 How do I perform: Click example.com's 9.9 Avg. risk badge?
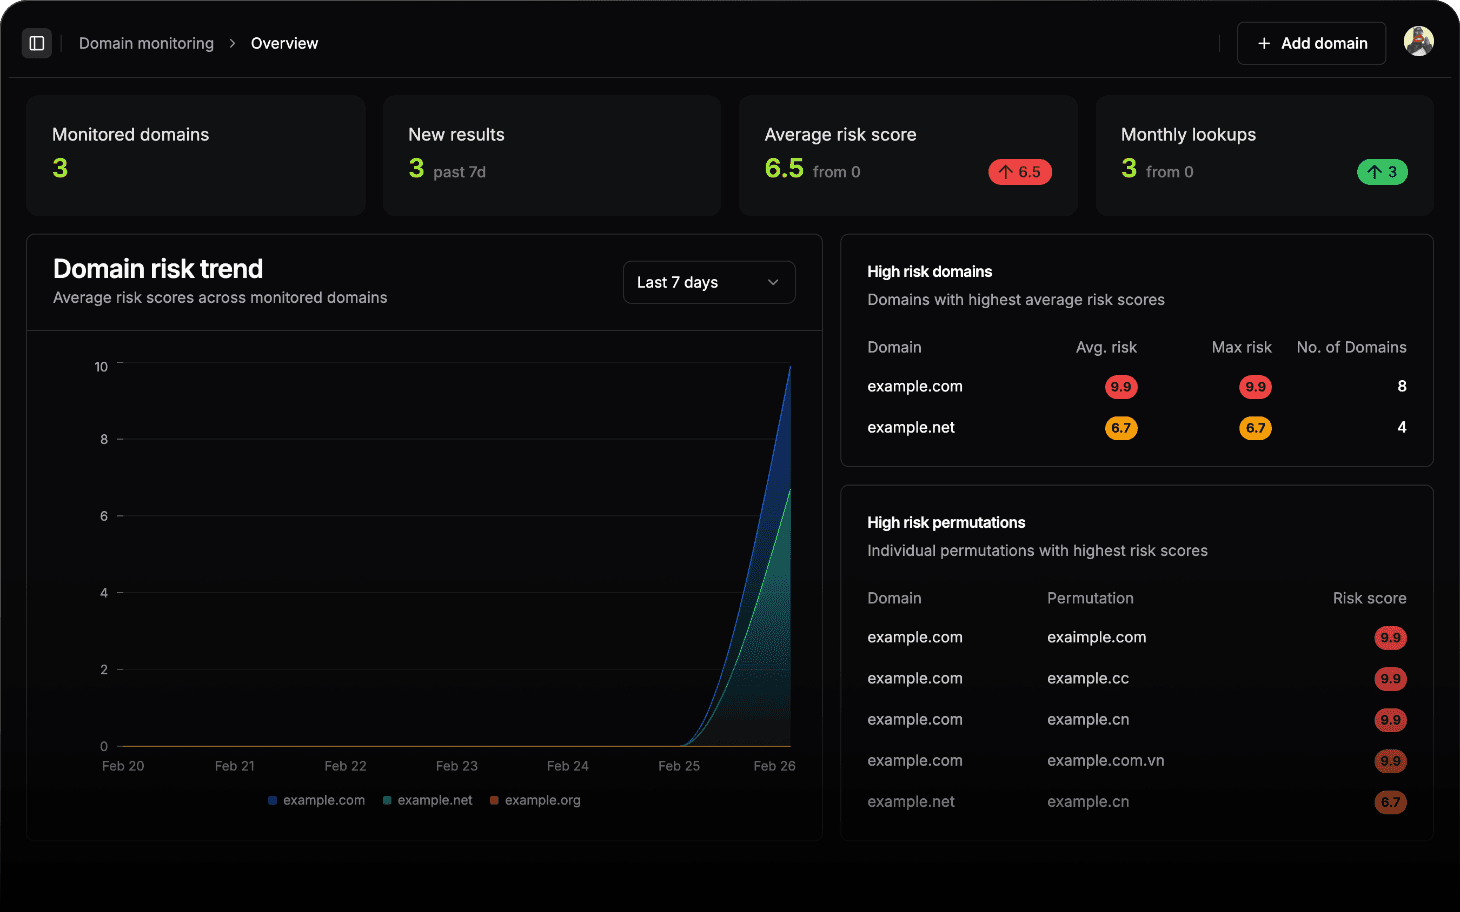[1121, 387]
